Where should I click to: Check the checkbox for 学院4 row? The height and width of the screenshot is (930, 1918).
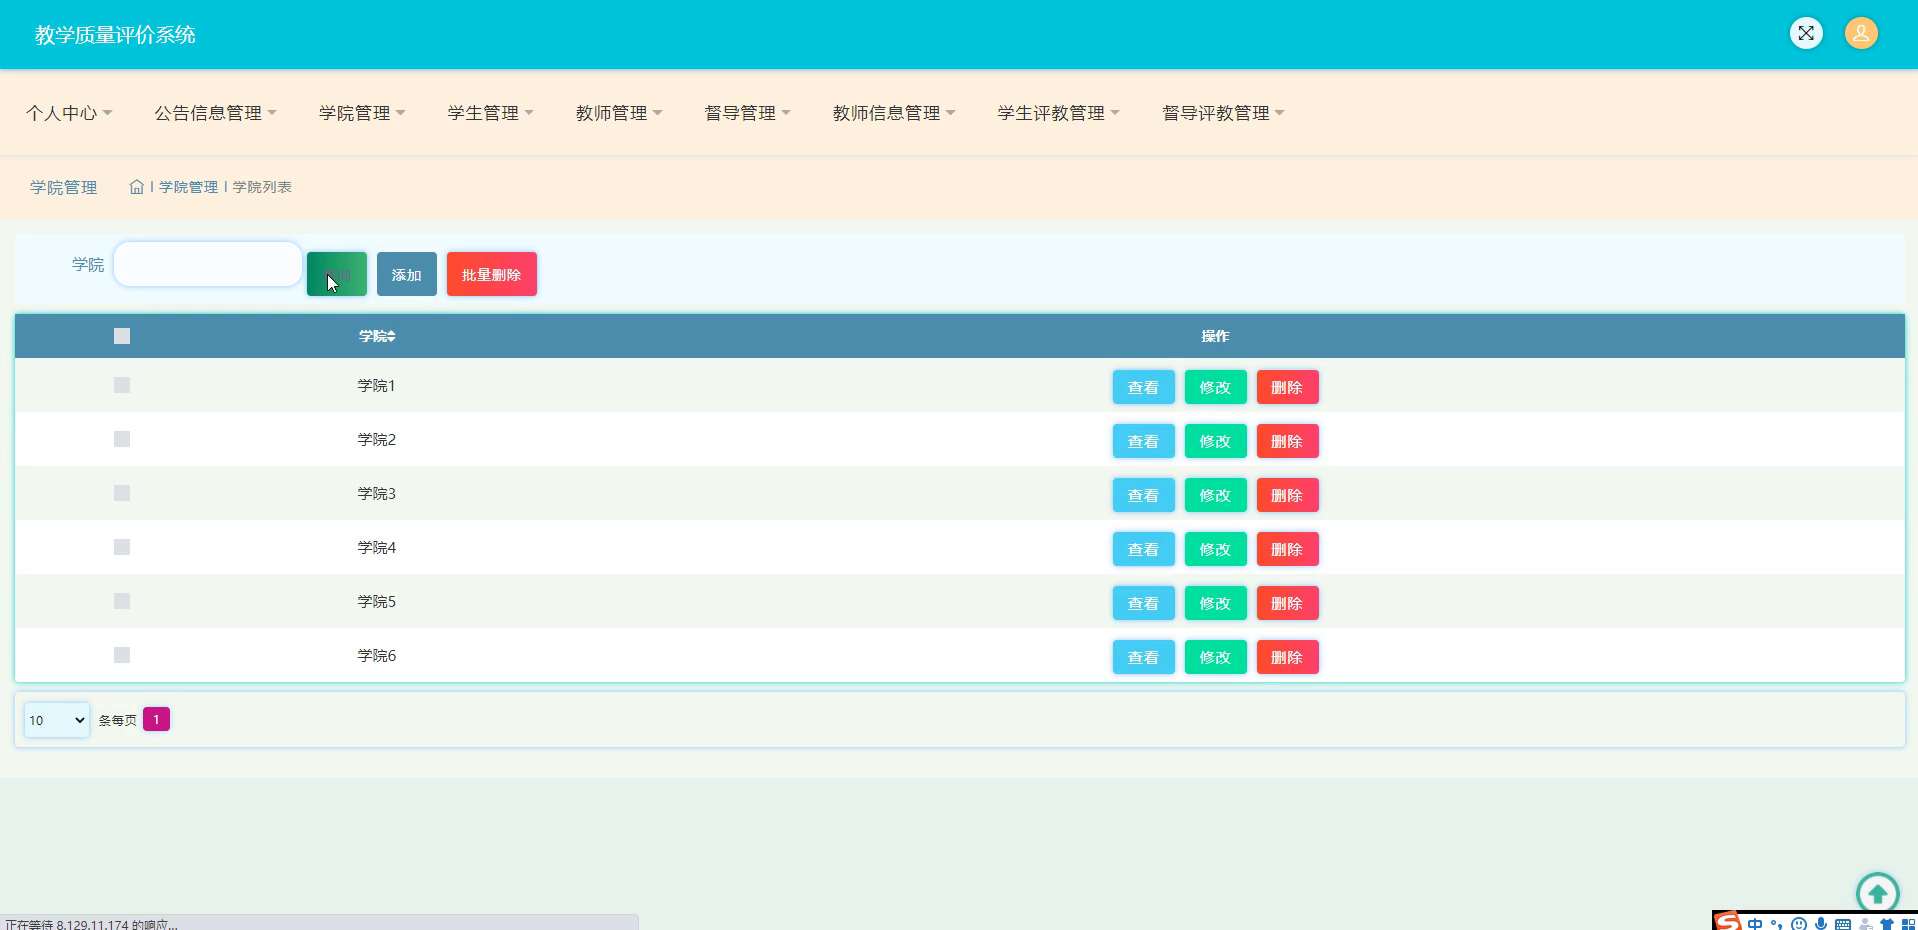click(122, 547)
